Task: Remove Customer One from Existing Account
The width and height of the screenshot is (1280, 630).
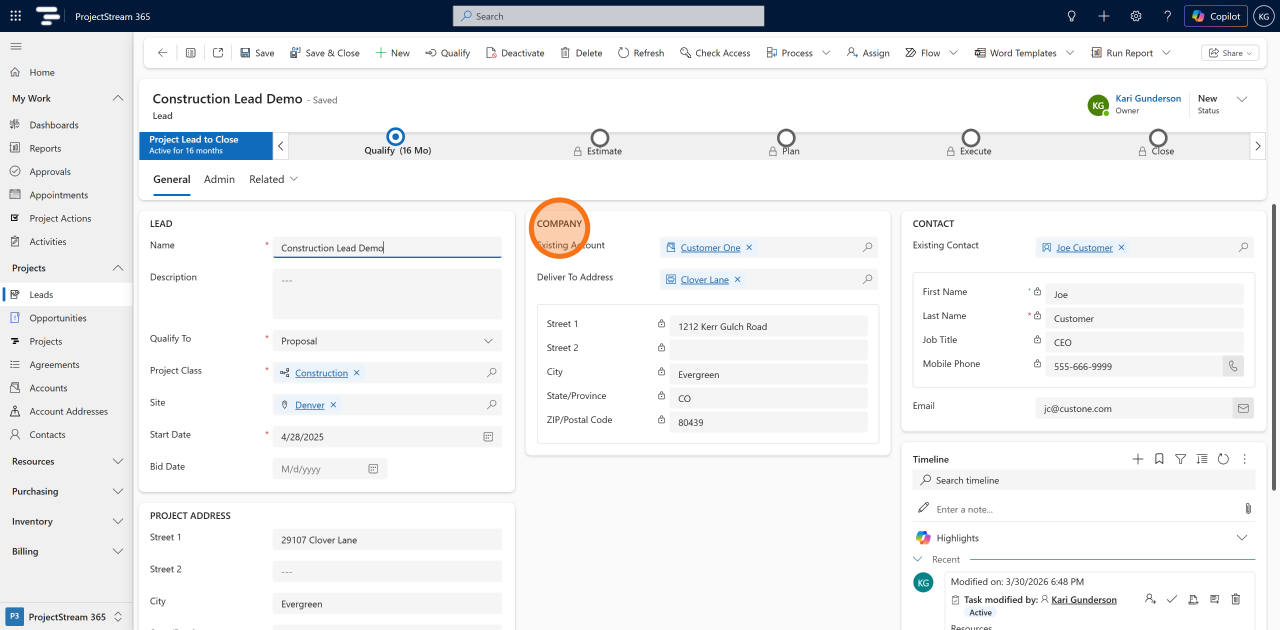Action: [x=749, y=247]
